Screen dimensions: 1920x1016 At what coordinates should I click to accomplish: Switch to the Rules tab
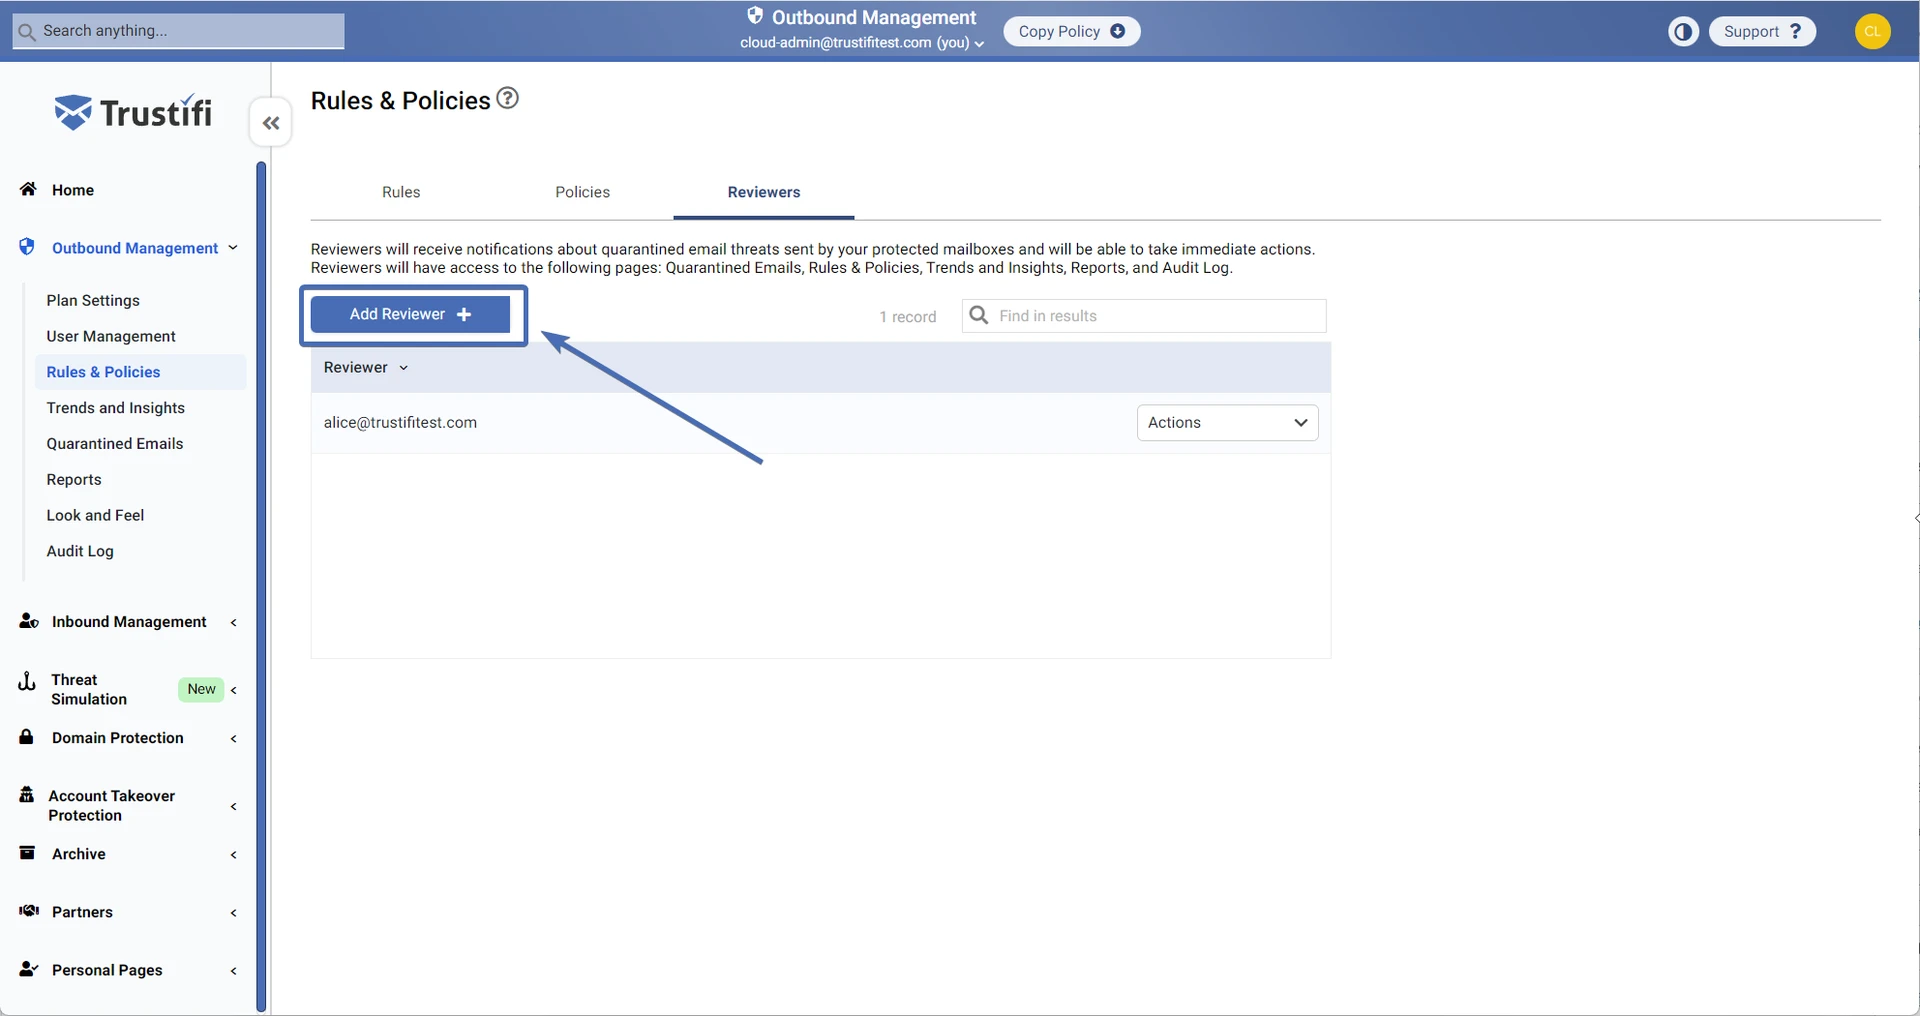click(401, 192)
